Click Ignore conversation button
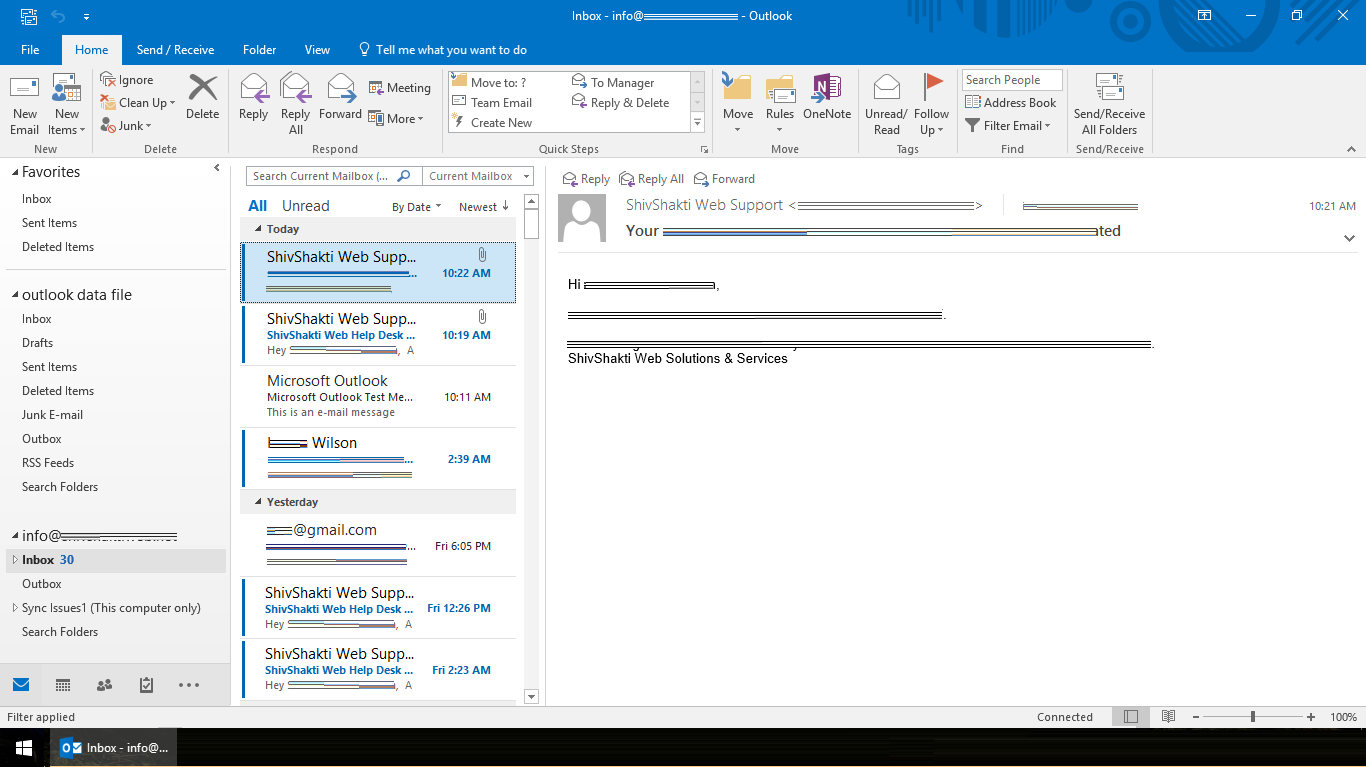1366x767 pixels. (127, 80)
